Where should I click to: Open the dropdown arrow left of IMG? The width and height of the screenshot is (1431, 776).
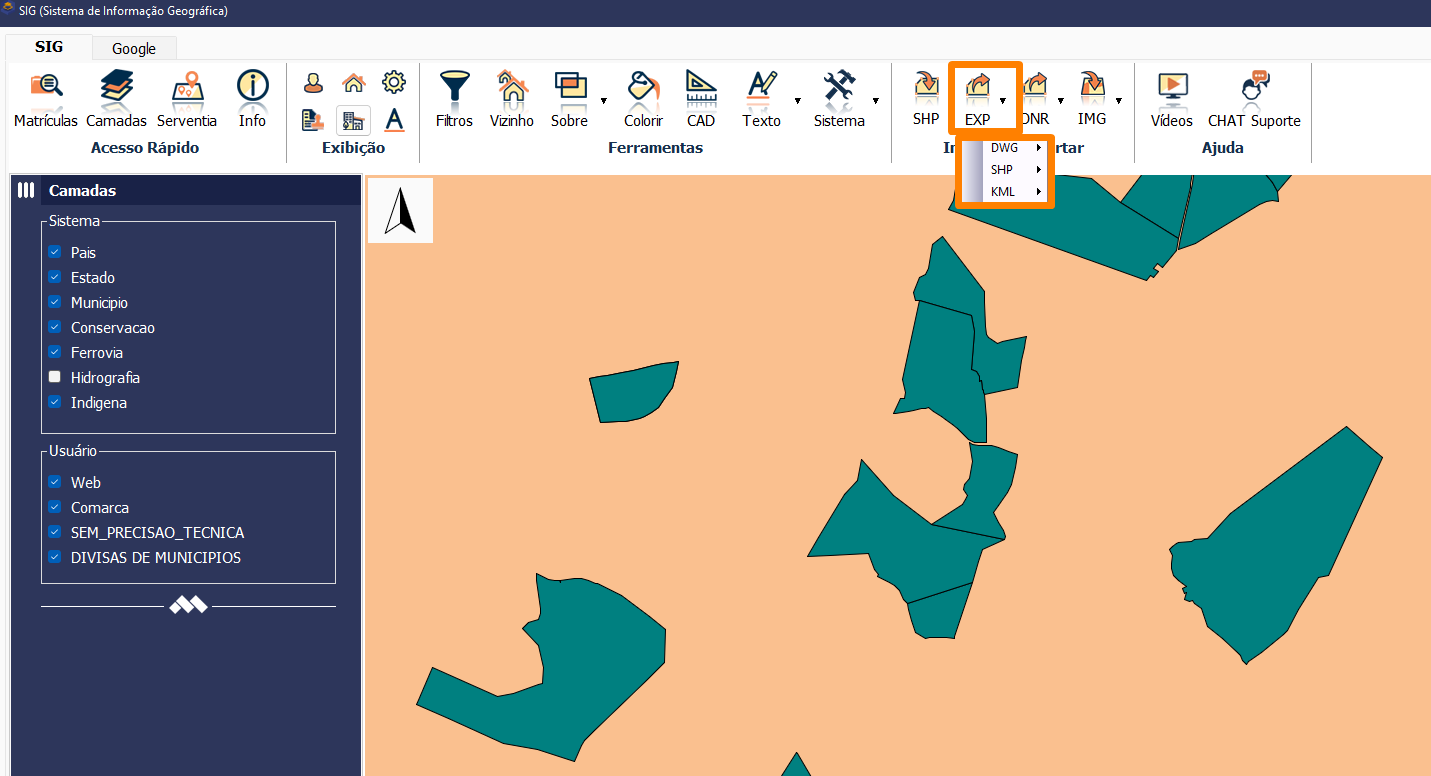1060,100
